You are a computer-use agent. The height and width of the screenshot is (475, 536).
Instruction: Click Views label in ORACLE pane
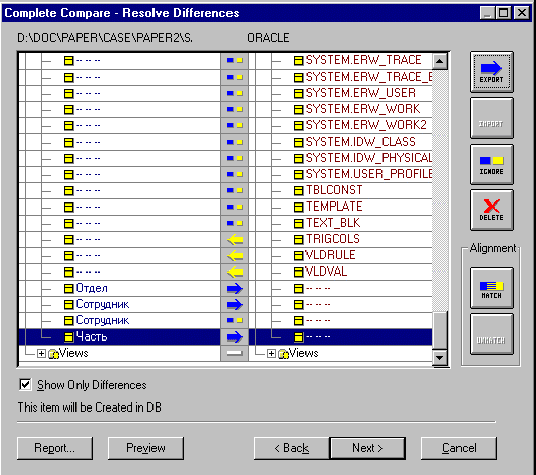(x=303, y=353)
